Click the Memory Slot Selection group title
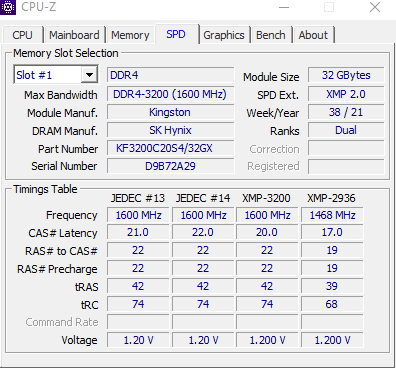396x368 pixels. tap(66, 53)
